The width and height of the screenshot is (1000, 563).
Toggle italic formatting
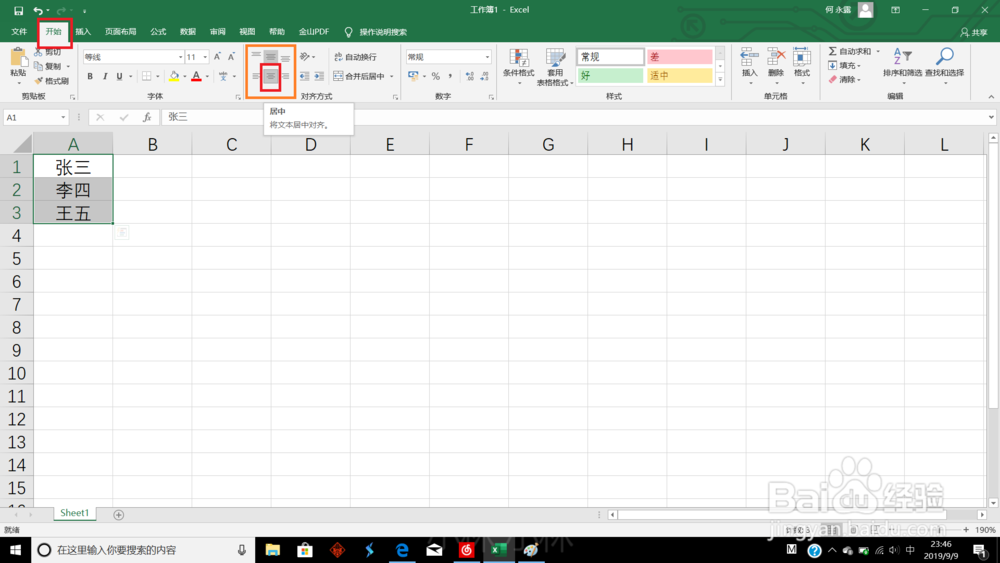[105, 77]
